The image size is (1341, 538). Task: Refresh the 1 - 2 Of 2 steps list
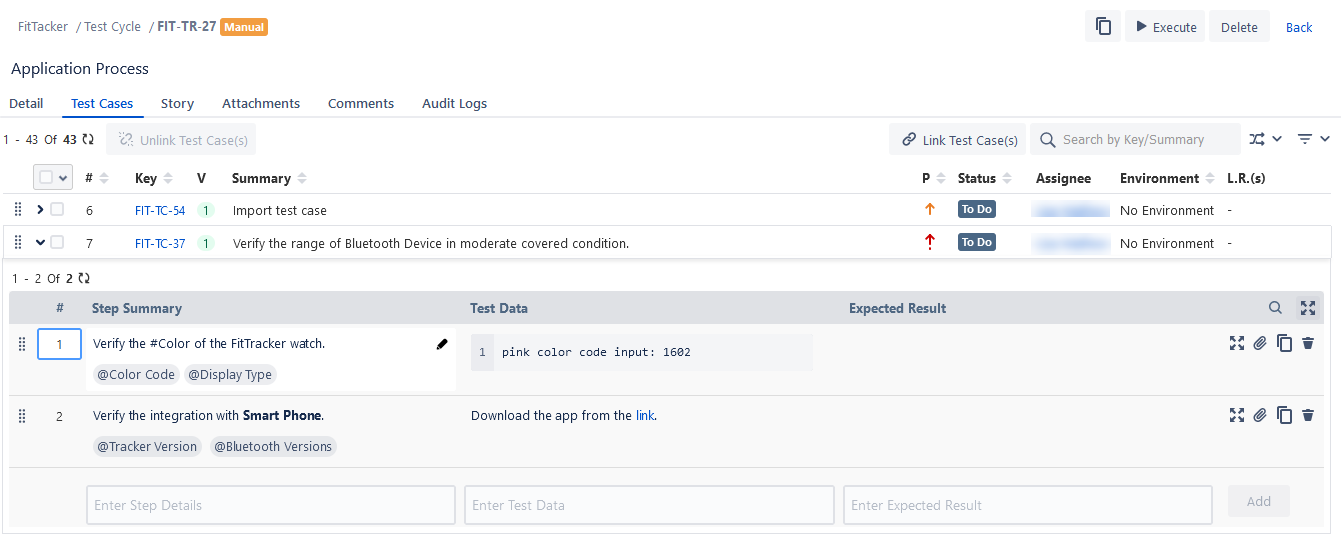(83, 279)
